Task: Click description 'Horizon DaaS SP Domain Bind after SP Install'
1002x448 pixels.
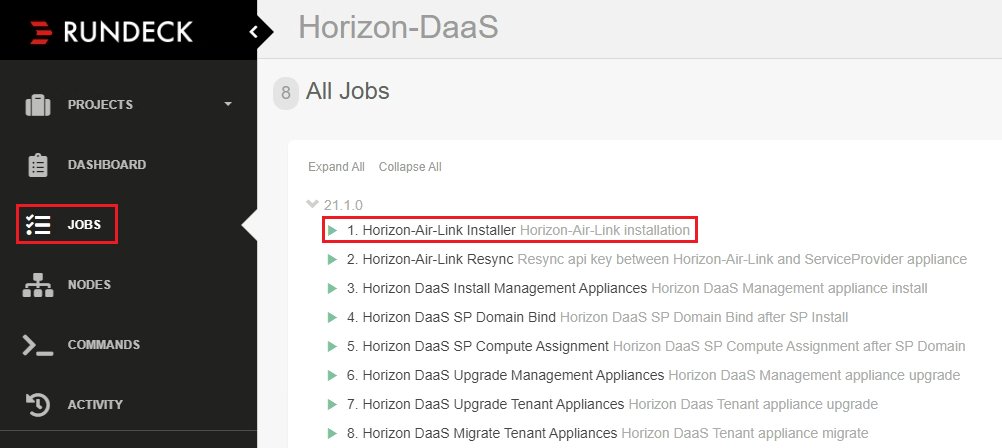Action: (704, 317)
